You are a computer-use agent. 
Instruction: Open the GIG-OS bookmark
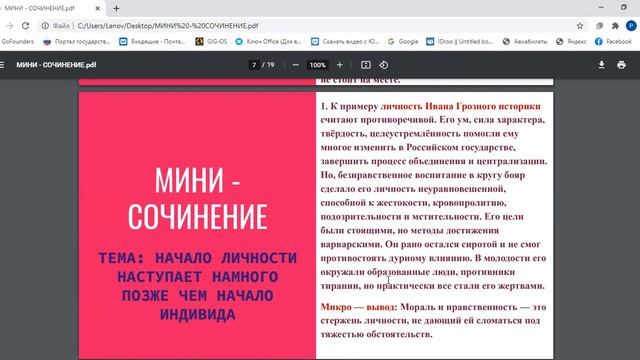coord(211,41)
